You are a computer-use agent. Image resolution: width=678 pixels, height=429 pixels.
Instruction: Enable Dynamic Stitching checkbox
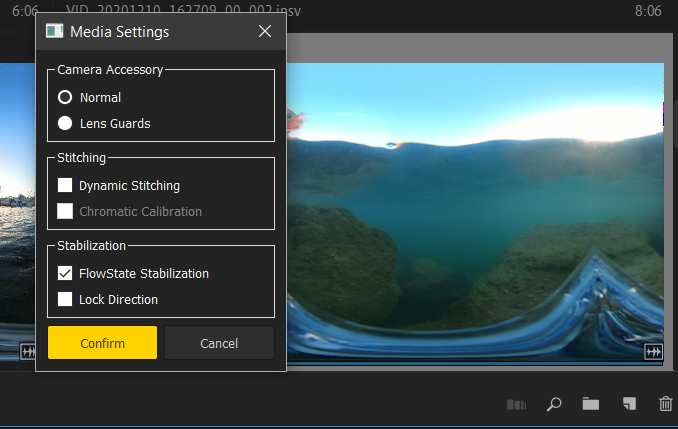pyautogui.click(x=65, y=185)
